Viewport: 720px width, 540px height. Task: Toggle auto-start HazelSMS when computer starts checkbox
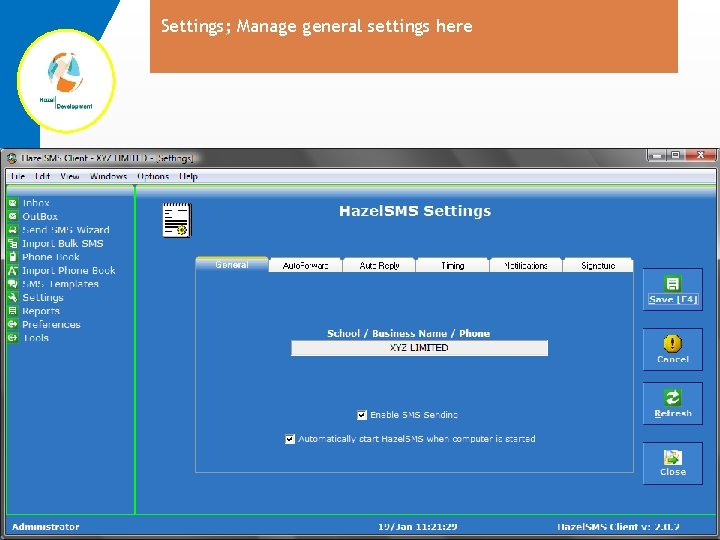tap(290, 439)
